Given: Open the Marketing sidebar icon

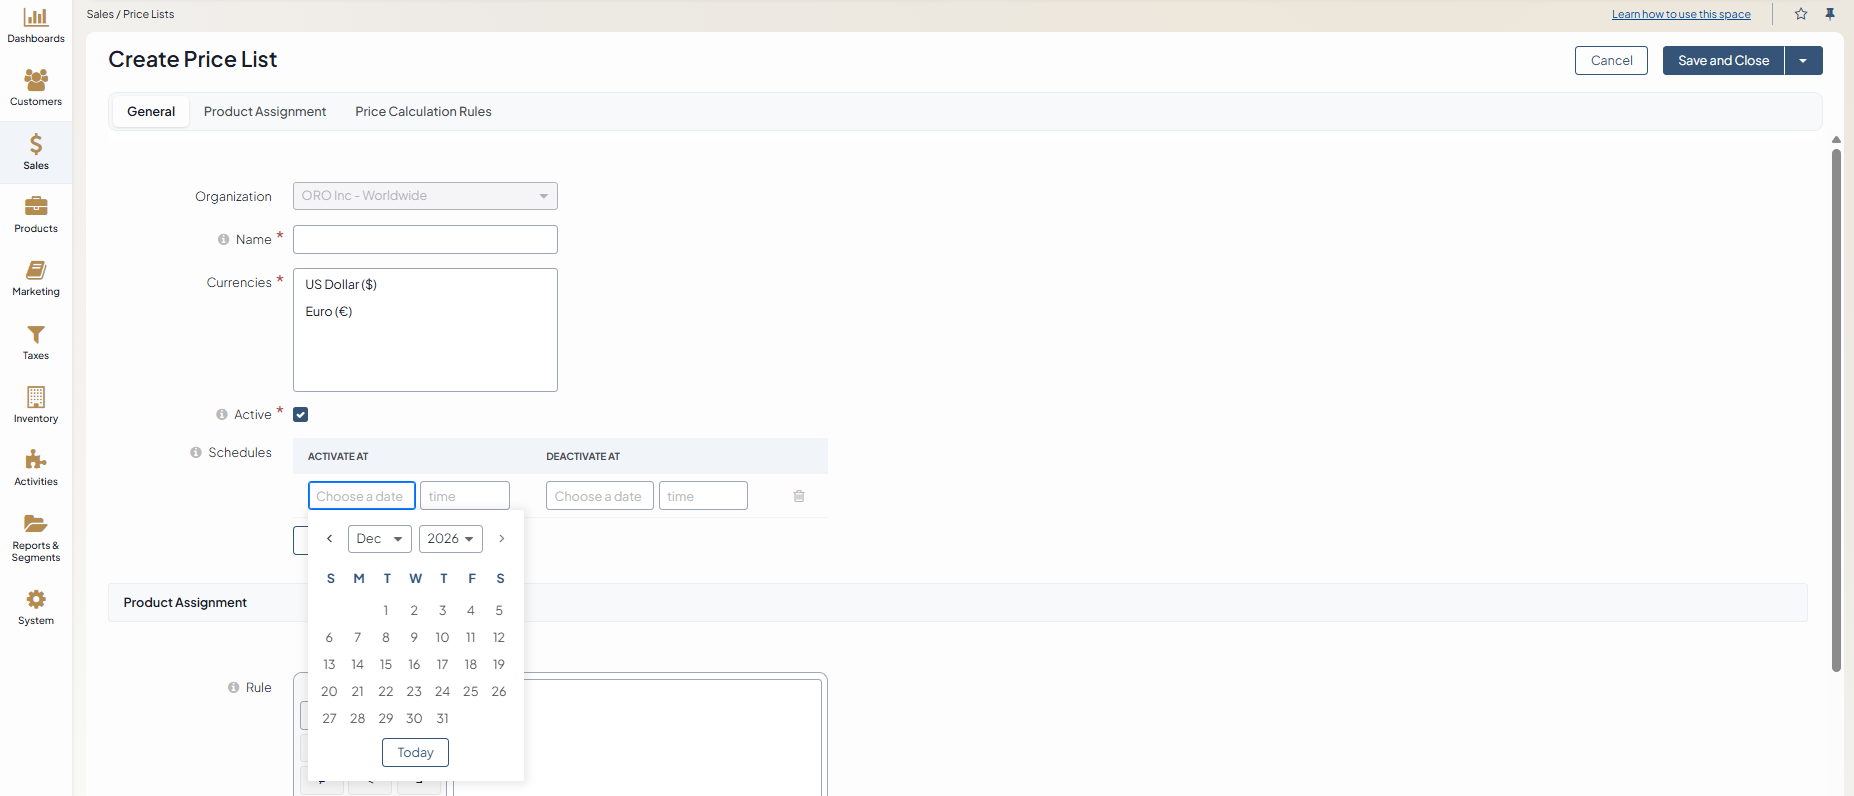Looking at the screenshot, I should [36, 270].
